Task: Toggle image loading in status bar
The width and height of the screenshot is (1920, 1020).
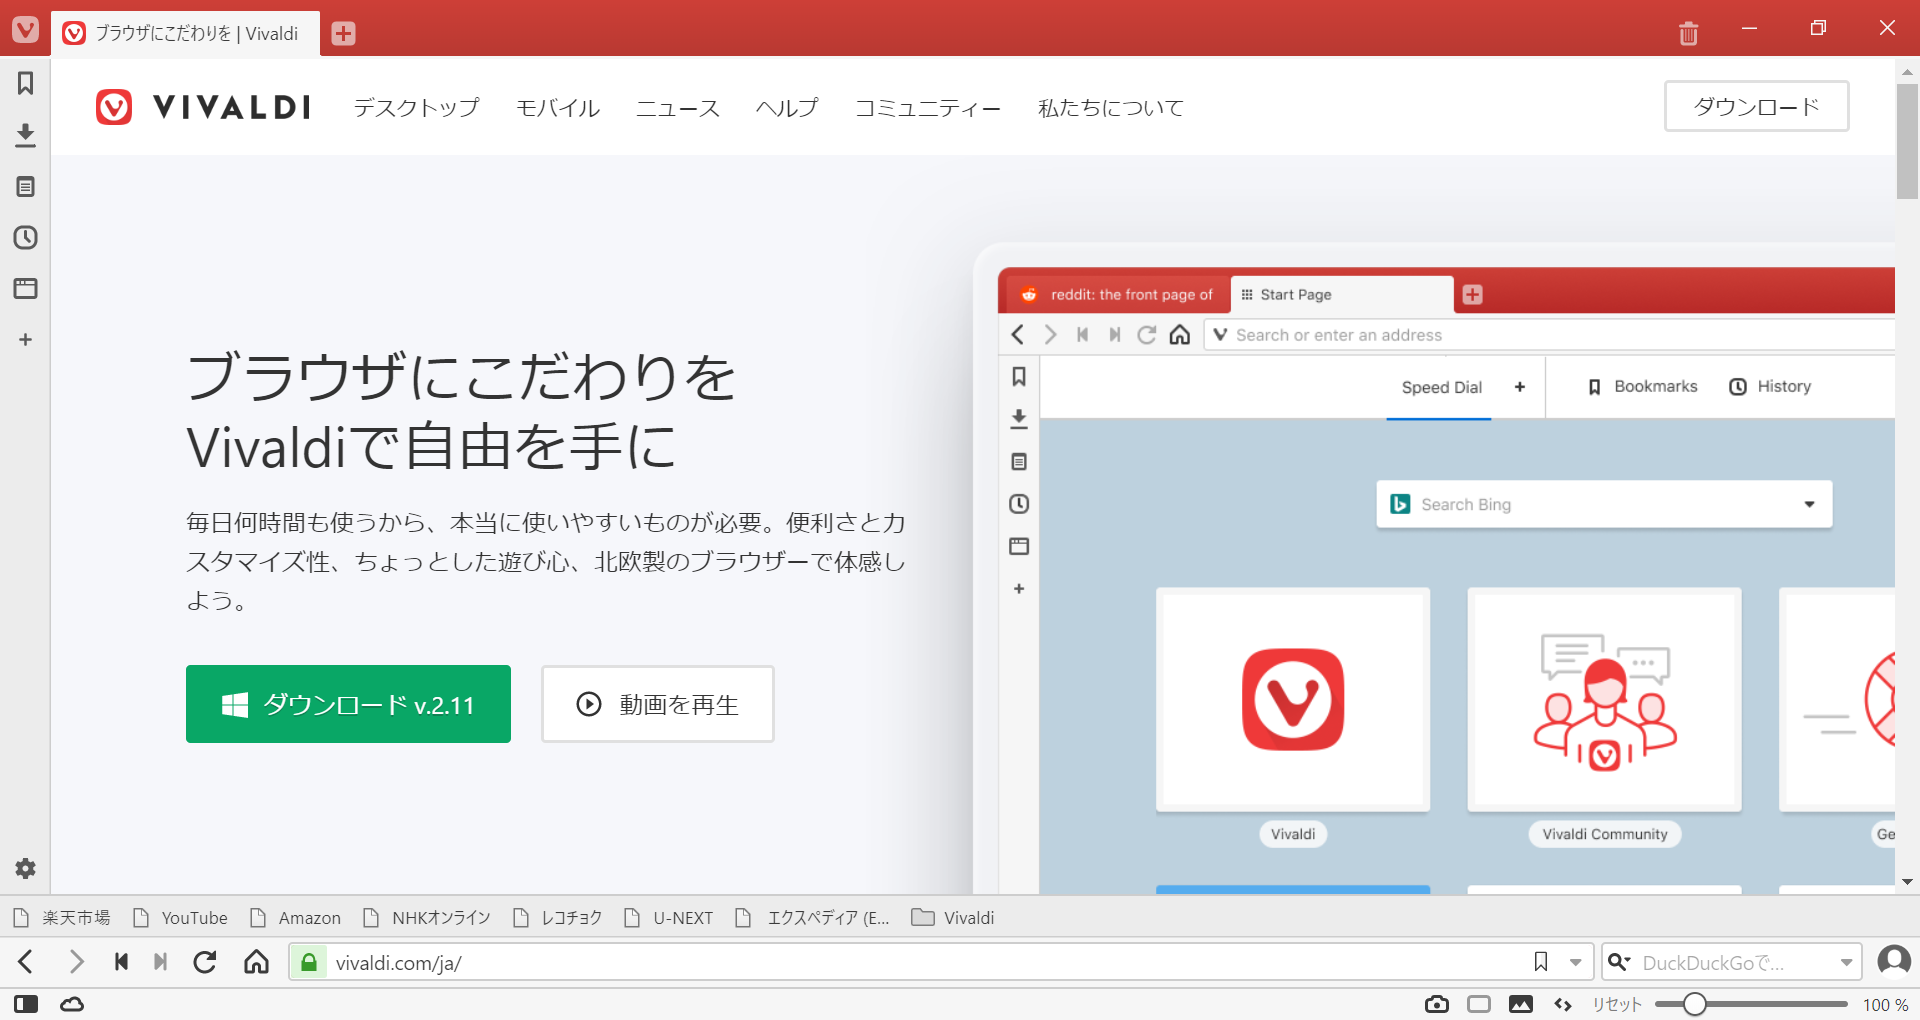Action: point(1521,1004)
